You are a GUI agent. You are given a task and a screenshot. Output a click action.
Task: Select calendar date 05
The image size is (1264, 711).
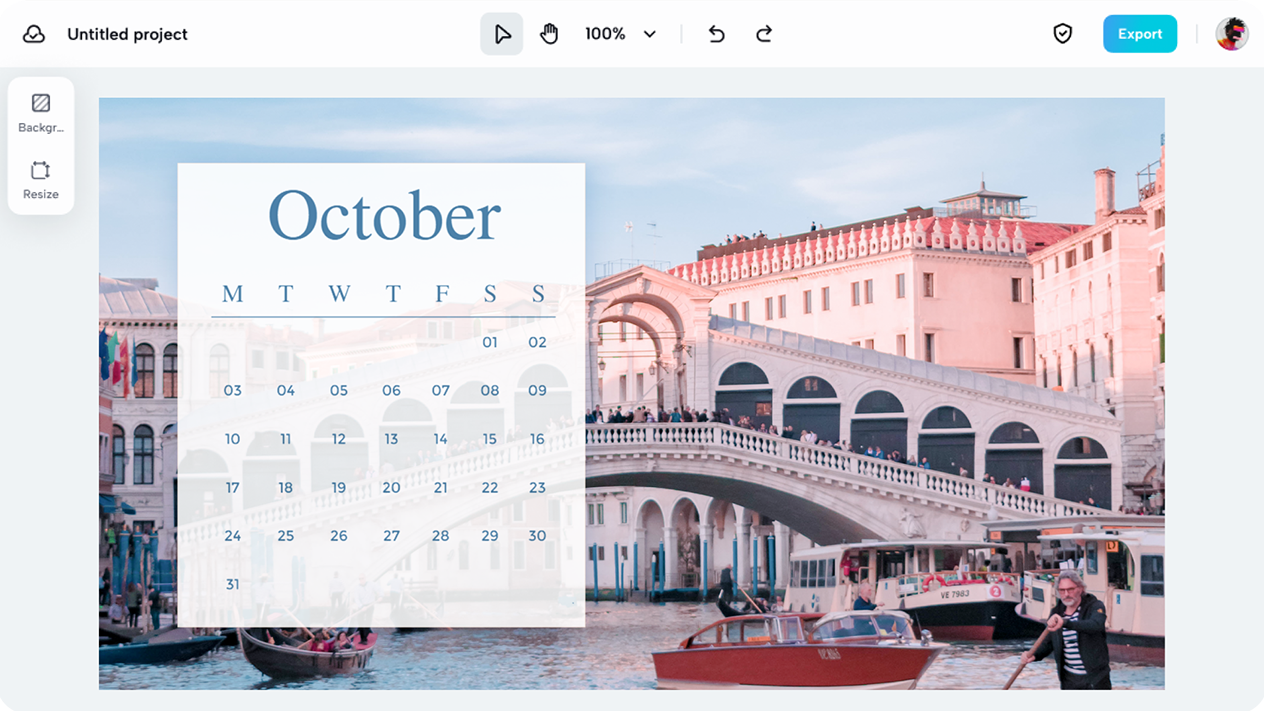point(339,390)
